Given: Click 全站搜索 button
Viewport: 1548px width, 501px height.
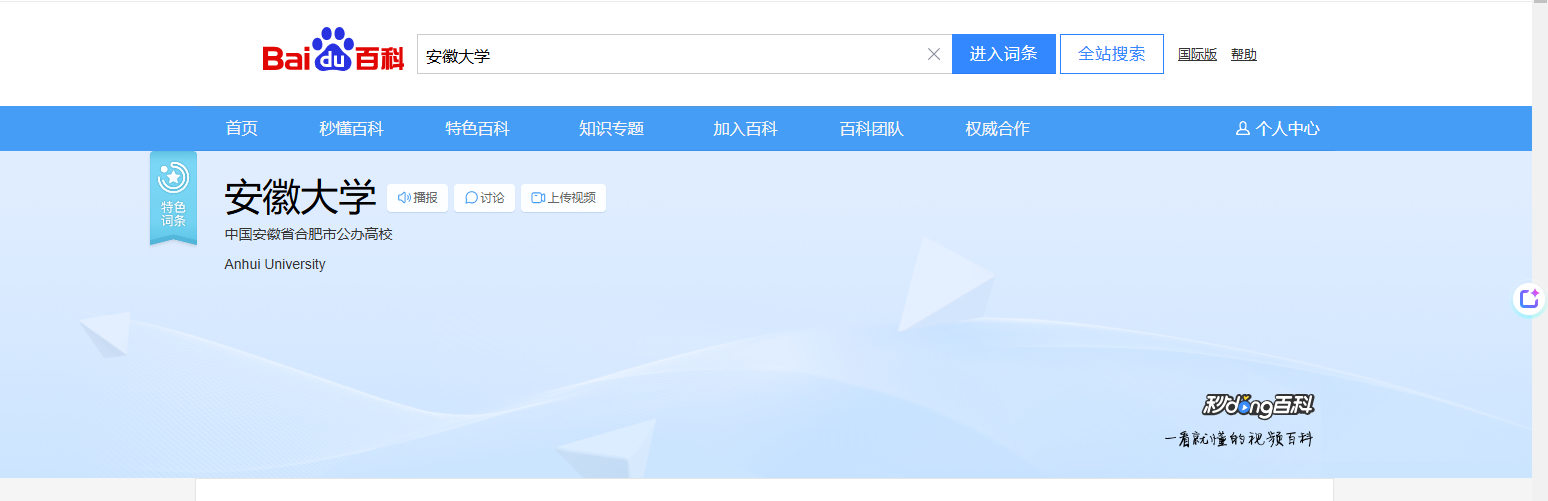Looking at the screenshot, I should point(1112,54).
